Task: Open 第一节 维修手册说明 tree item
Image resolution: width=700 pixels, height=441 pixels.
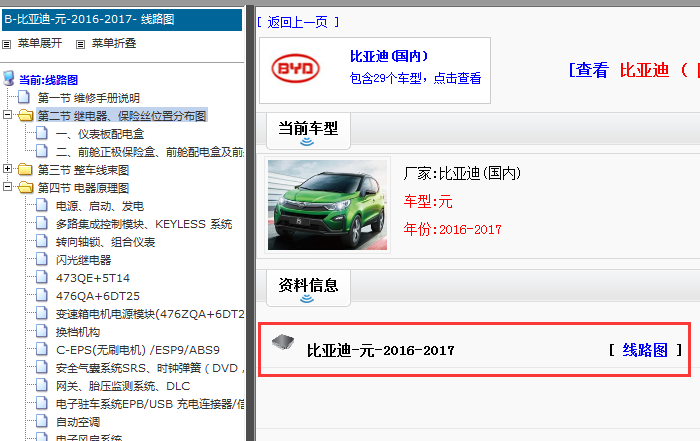Action: pos(88,98)
